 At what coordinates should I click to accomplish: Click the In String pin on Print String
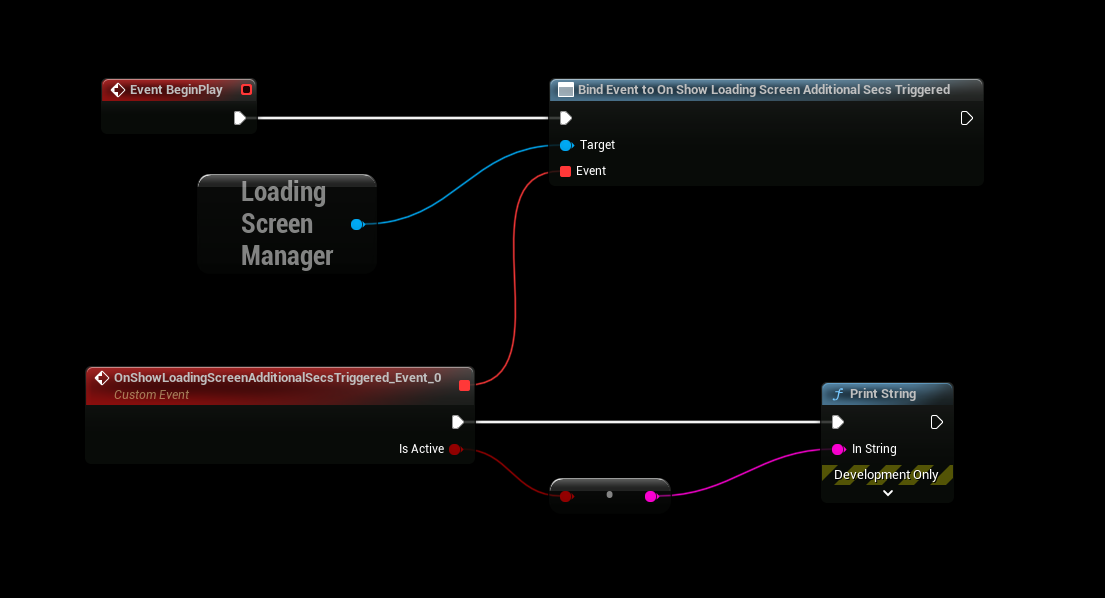pyautogui.click(x=838, y=449)
